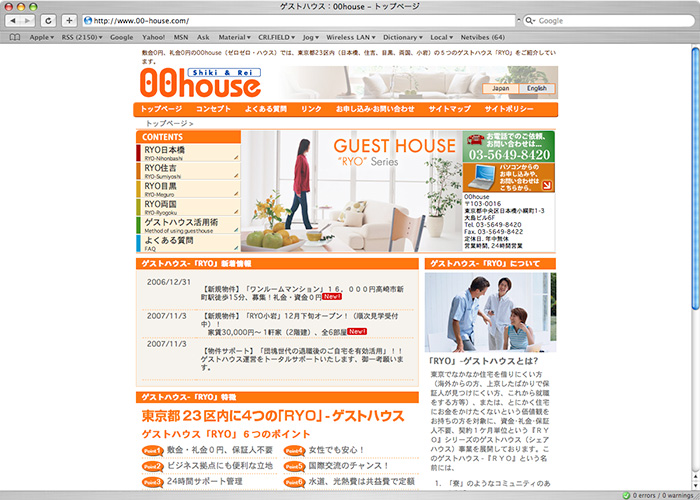Click the globe site icon in the address bar
Image resolution: width=700 pixels, height=500 pixels.
[88, 21]
